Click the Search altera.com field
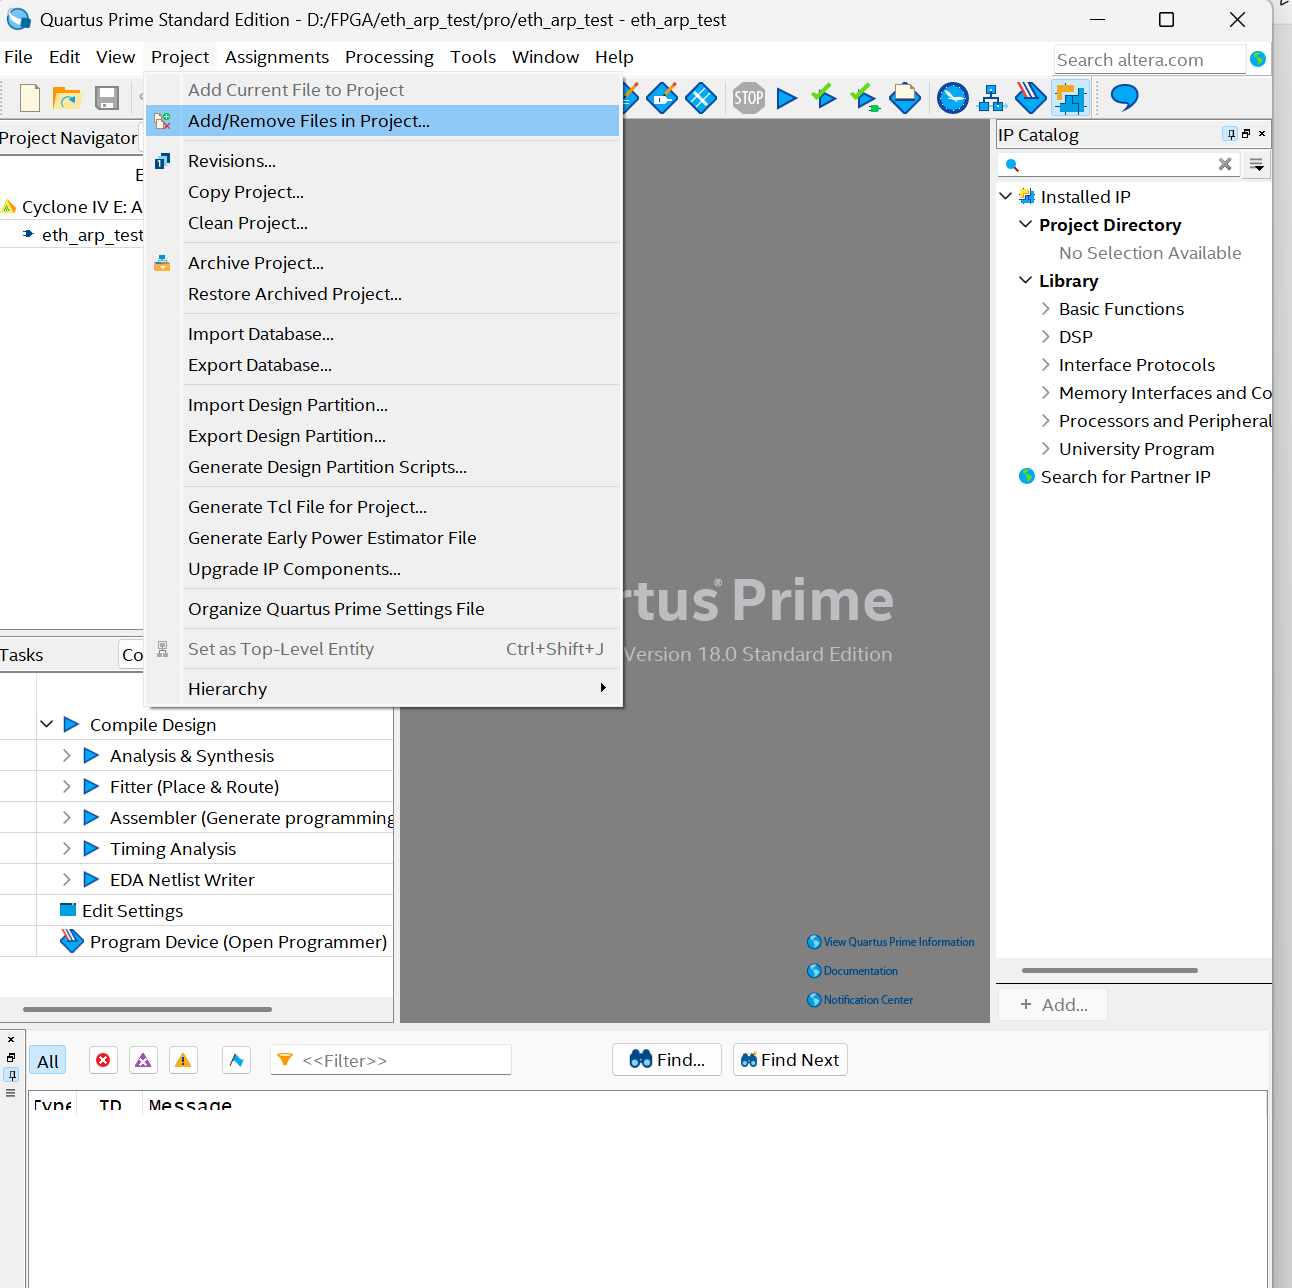Viewport: 1292px width, 1288px height. (x=1149, y=60)
